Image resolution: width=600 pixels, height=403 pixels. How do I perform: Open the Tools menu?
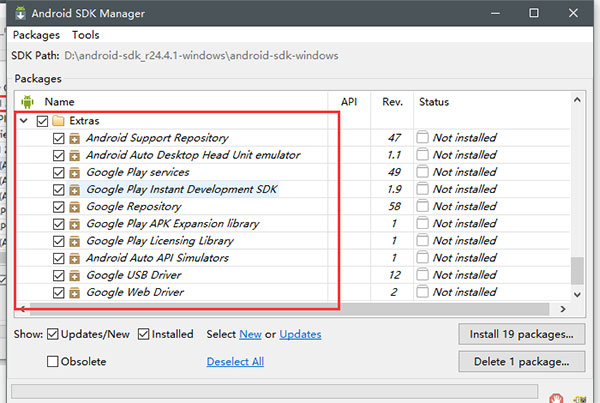86,35
